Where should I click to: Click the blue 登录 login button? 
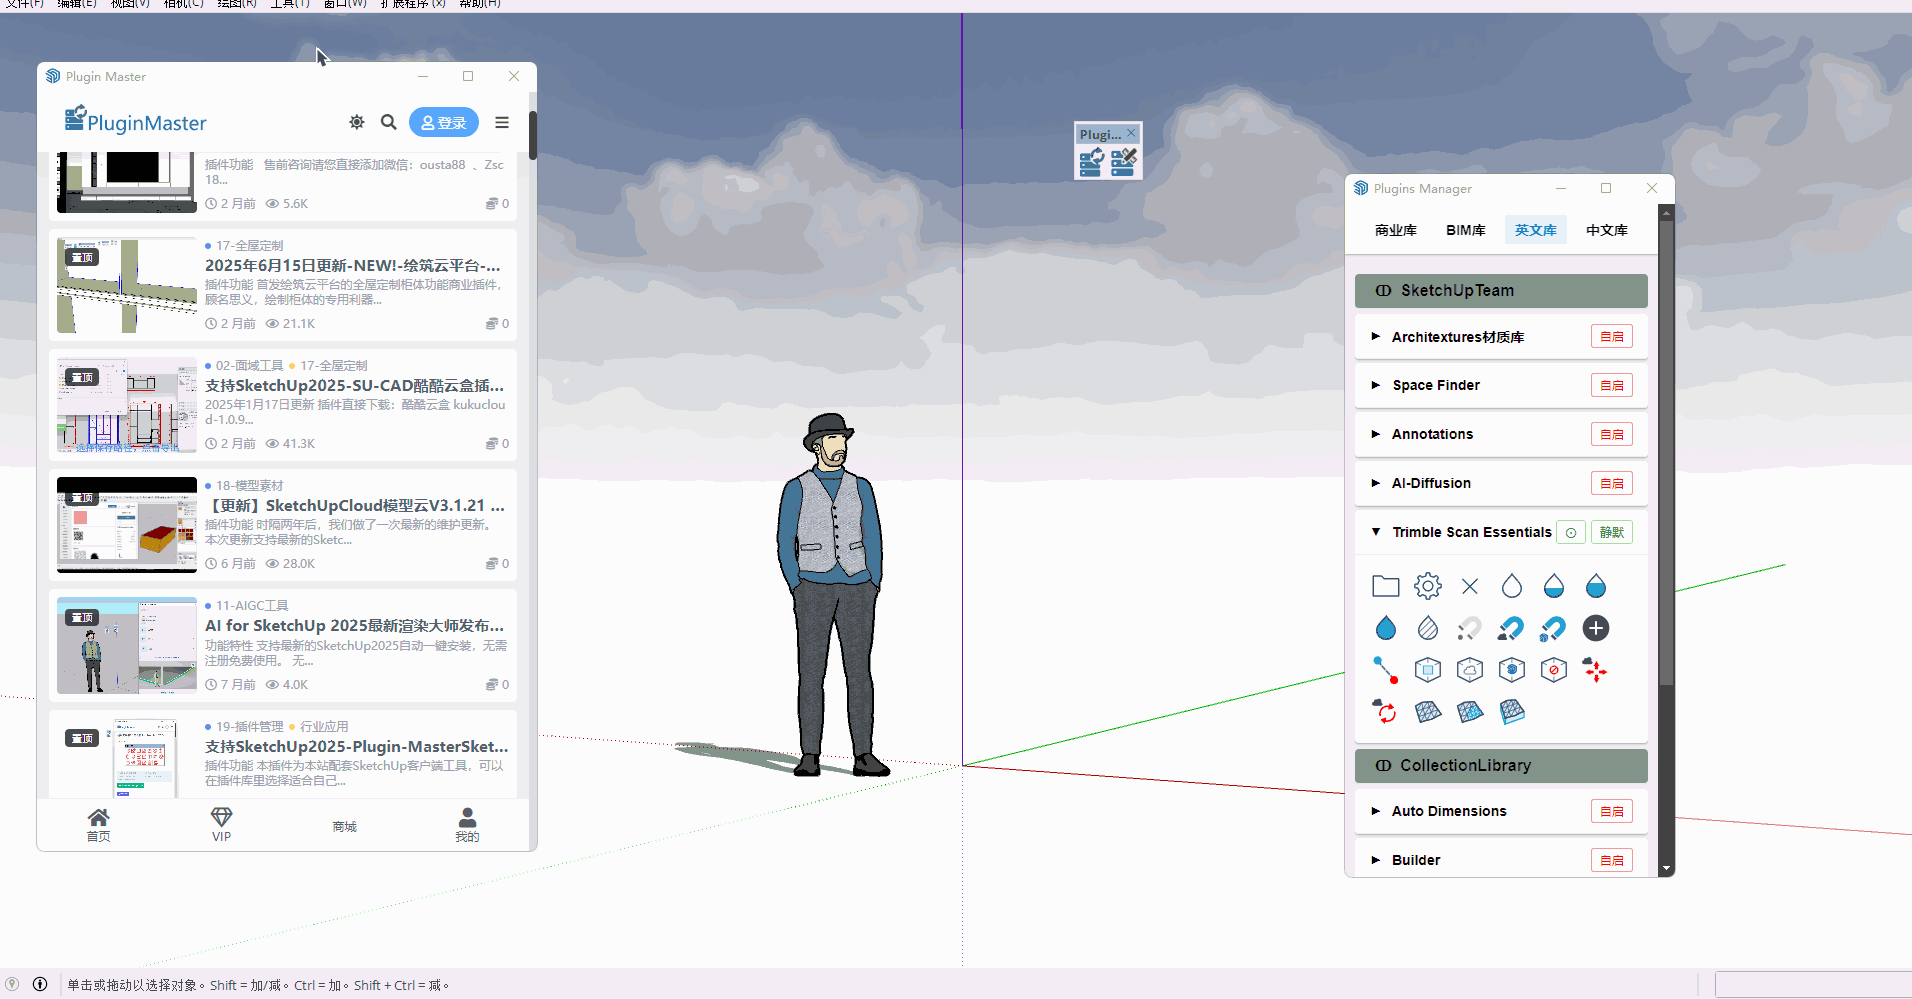(443, 122)
